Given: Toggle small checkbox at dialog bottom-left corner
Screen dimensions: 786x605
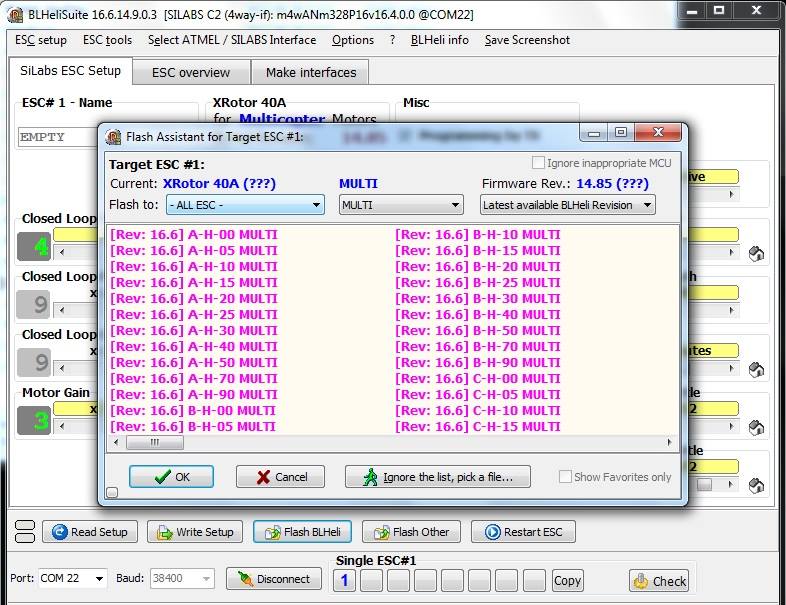Looking at the screenshot, I should coord(112,493).
